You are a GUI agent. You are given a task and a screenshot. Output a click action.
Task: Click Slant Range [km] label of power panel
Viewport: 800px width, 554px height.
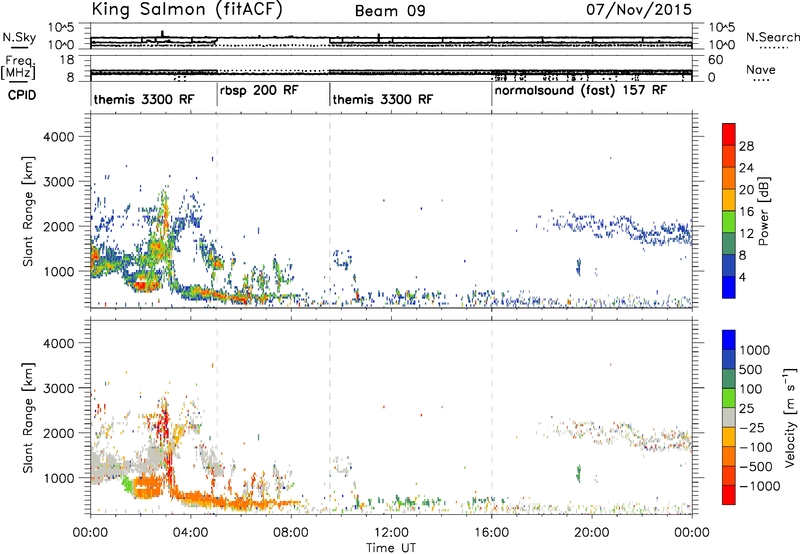28,211
